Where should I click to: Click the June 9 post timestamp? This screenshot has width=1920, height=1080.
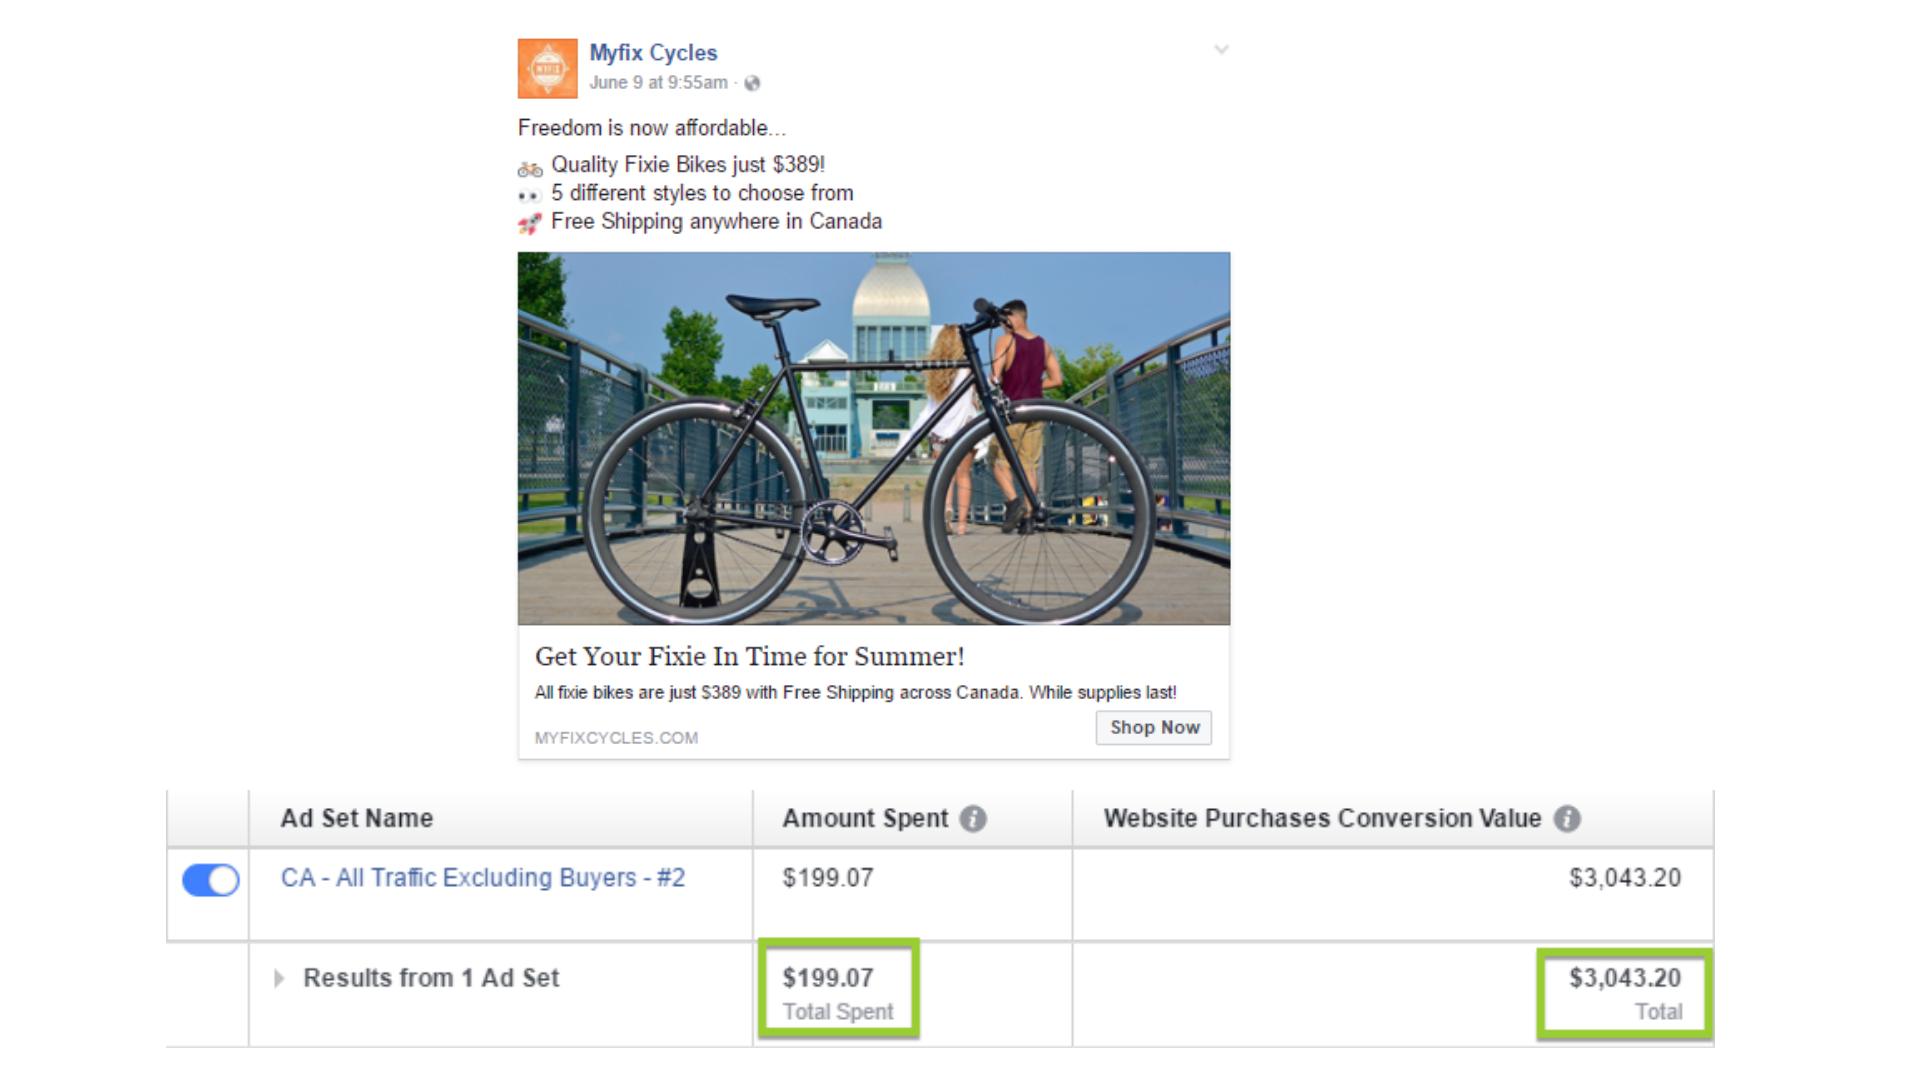click(x=658, y=83)
